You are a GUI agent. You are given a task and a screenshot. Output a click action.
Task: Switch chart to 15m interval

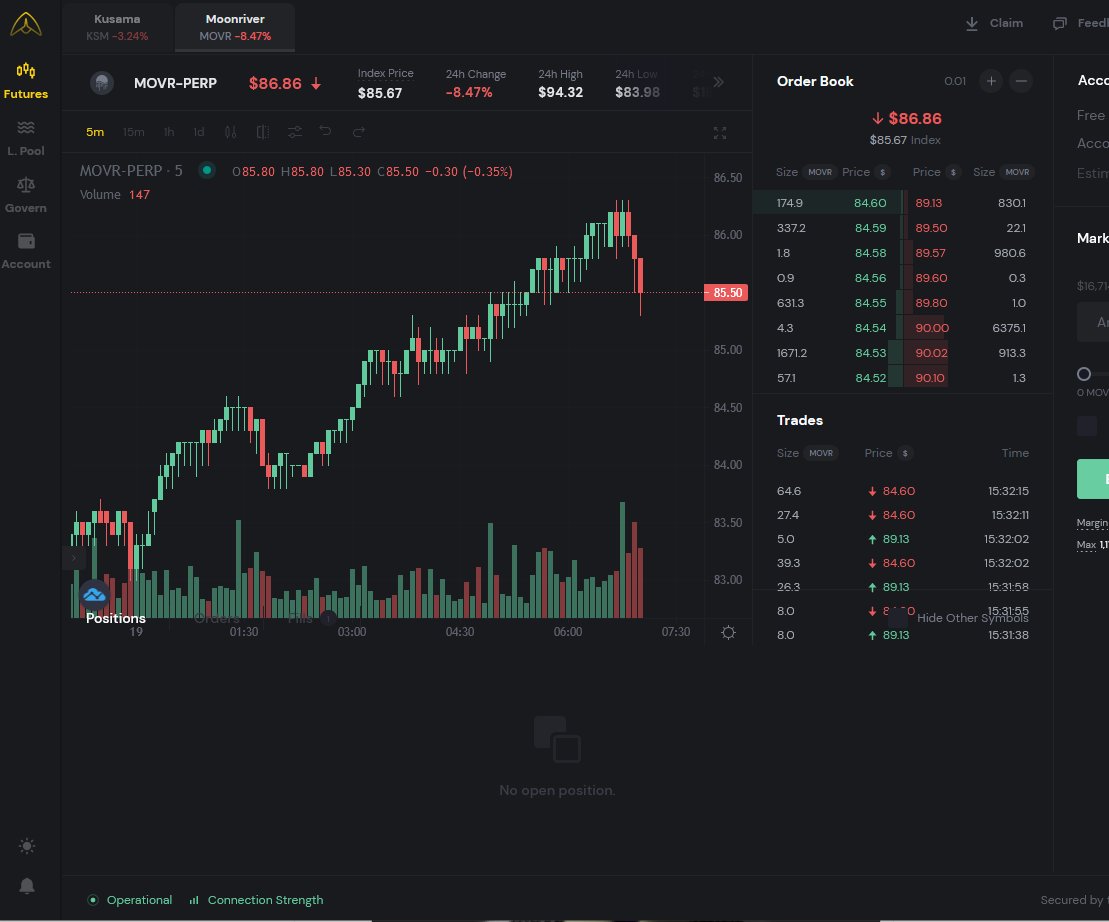point(133,132)
